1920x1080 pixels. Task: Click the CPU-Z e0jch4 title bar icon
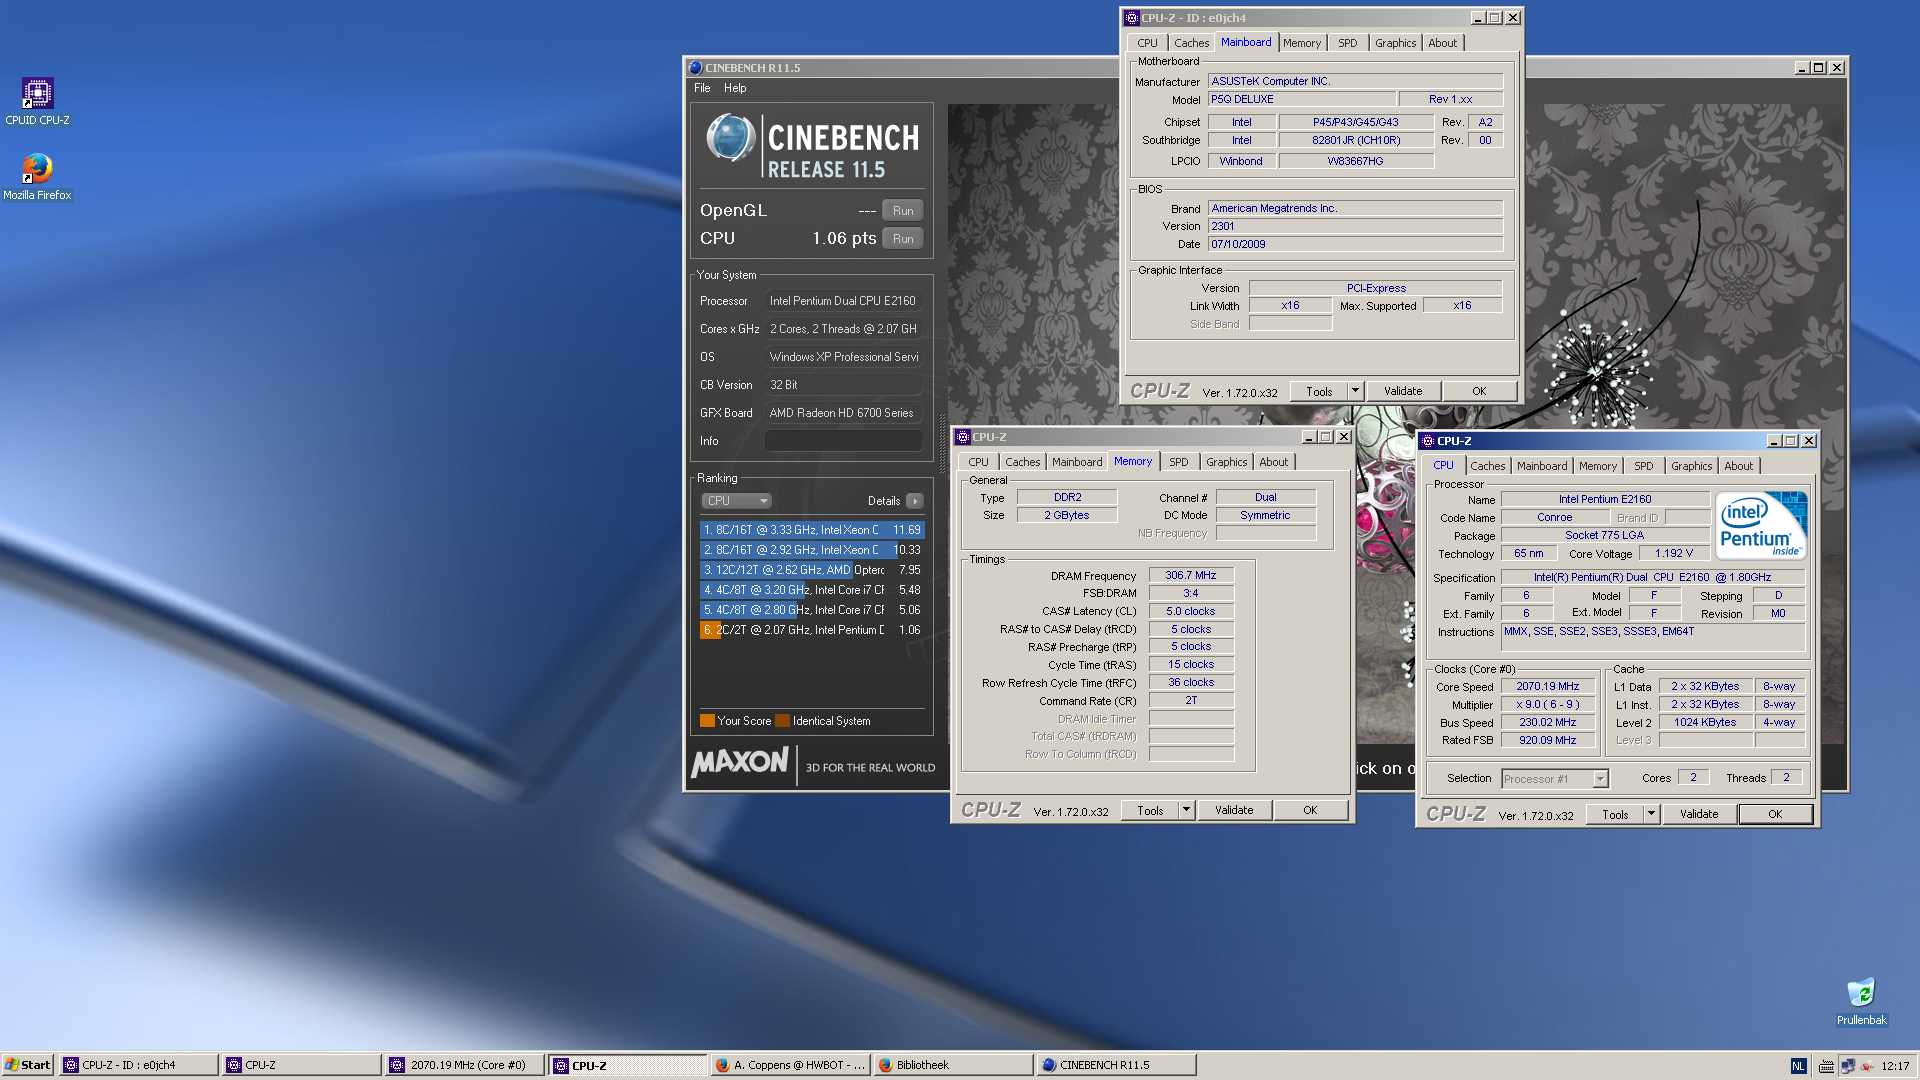1132,18
